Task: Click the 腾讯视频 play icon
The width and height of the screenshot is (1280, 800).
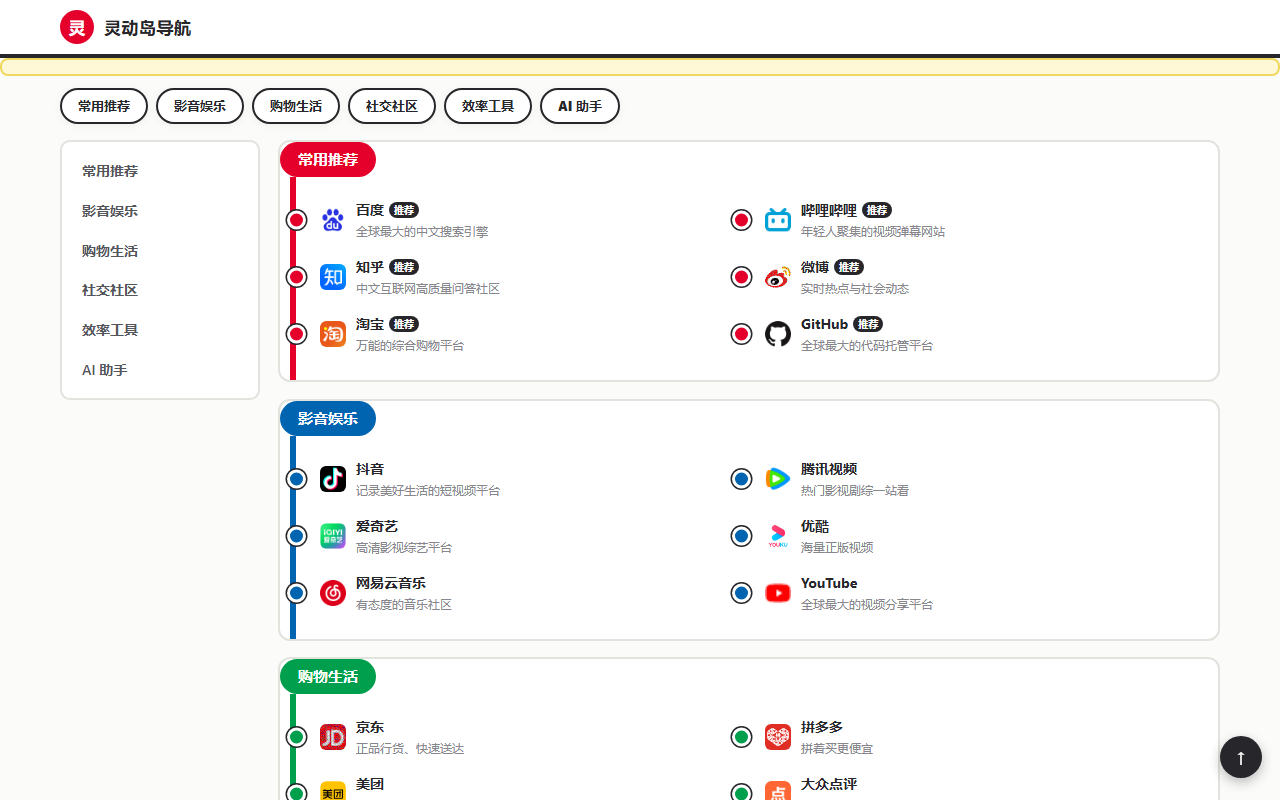Action: pos(778,479)
